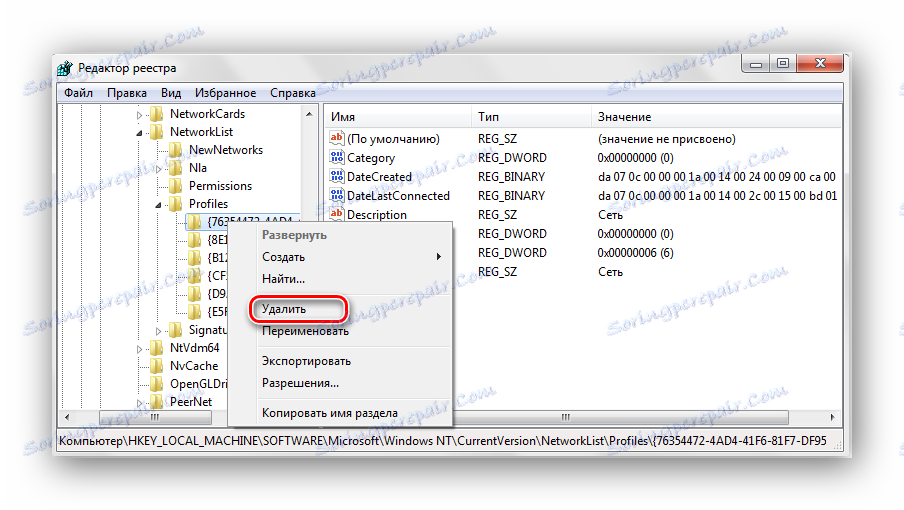Select the DateLastConnected value name
Screen dimensions: 904x510
(398, 196)
